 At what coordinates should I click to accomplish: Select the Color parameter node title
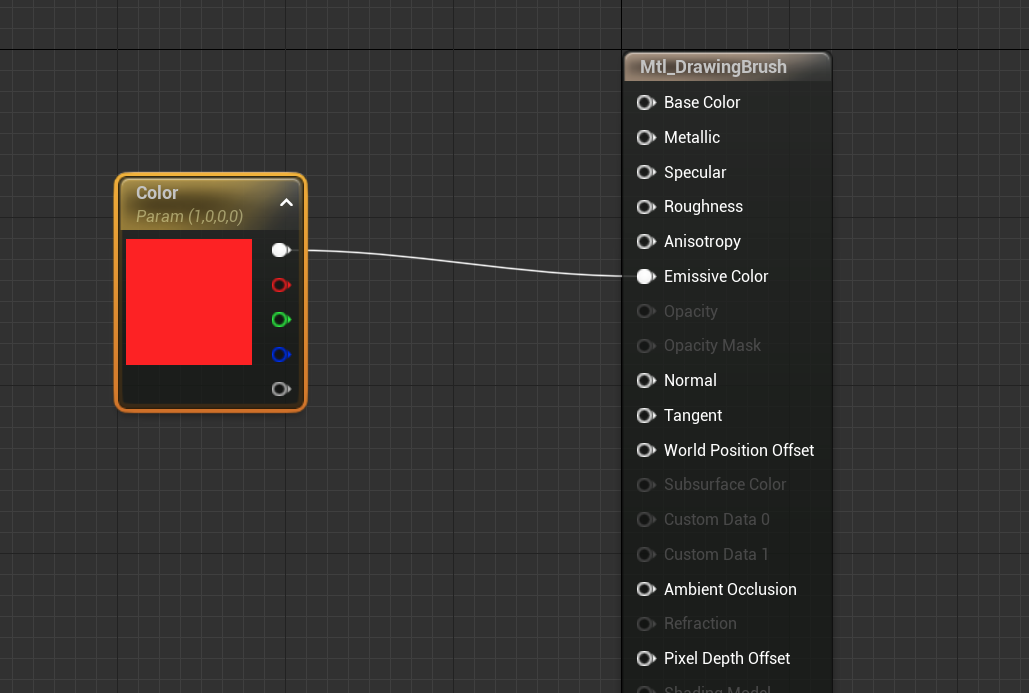[x=157, y=193]
